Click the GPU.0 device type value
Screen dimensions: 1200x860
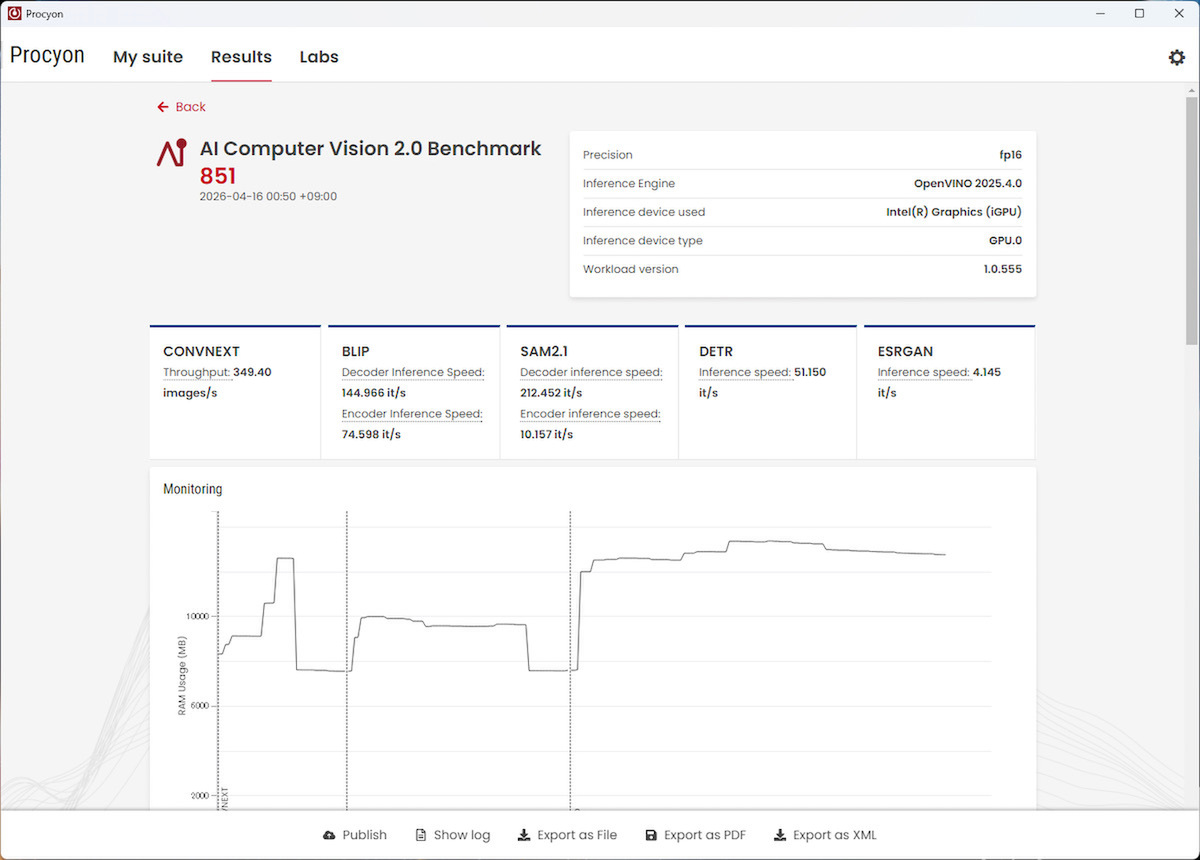[x=1005, y=240]
